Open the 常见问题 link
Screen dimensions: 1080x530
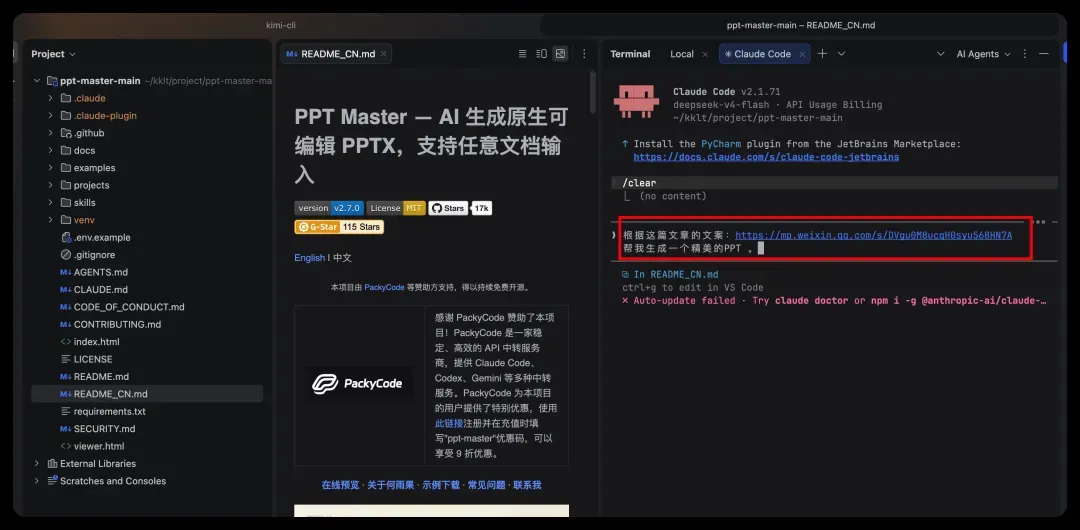pos(486,485)
